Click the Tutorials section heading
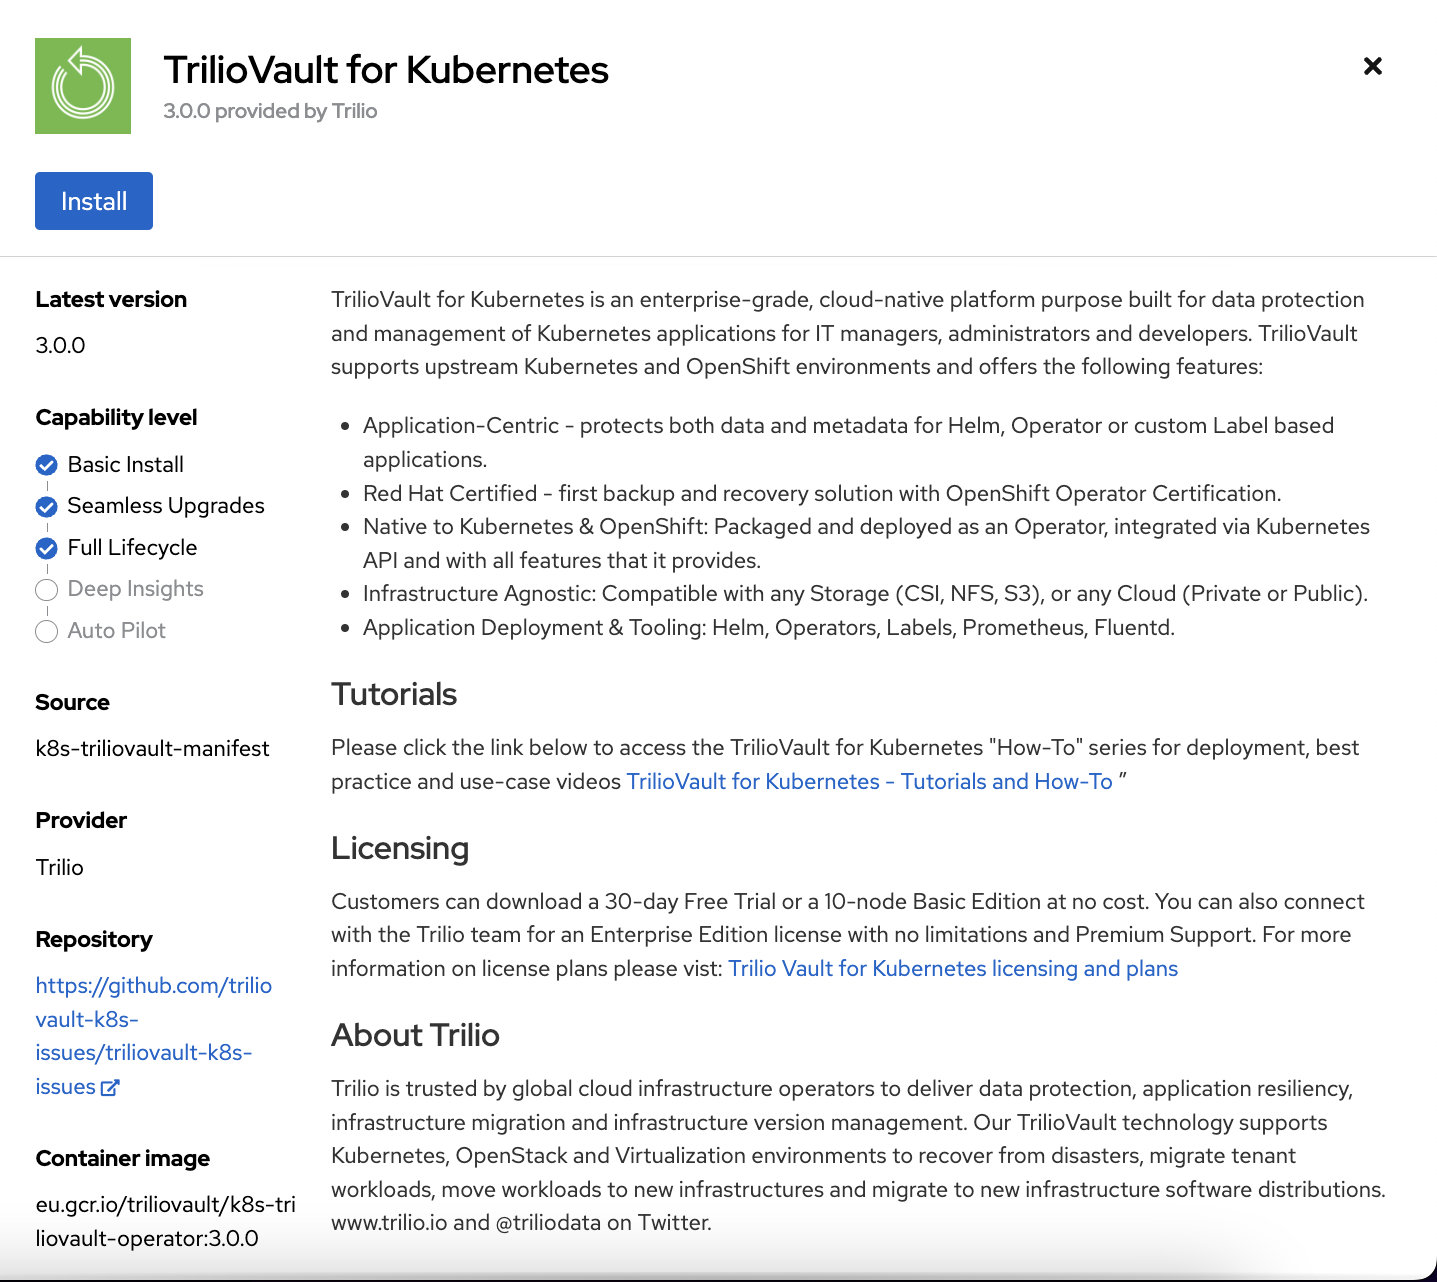 tap(394, 695)
